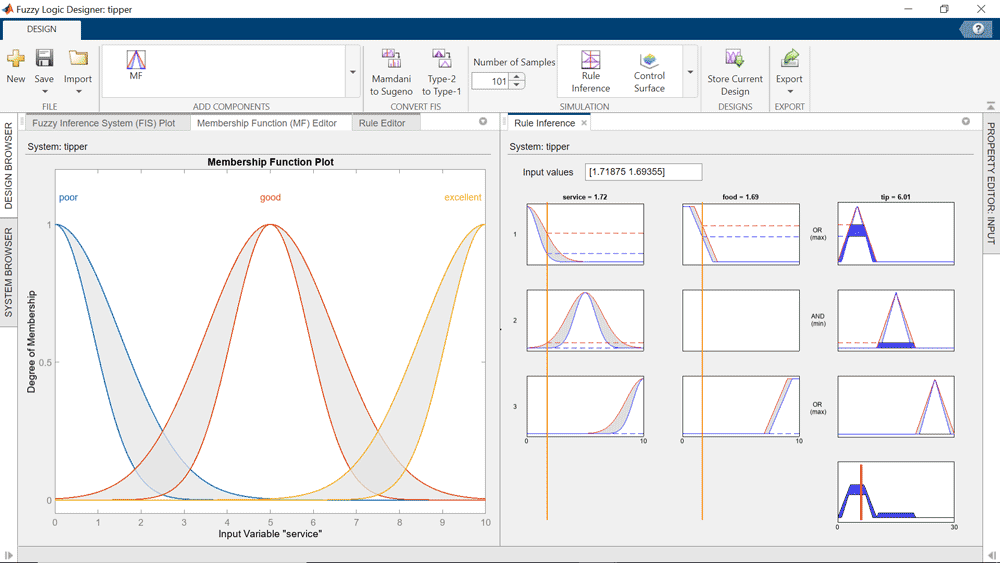
Task: Click the empty rule 2 food plot
Action: click(x=740, y=320)
